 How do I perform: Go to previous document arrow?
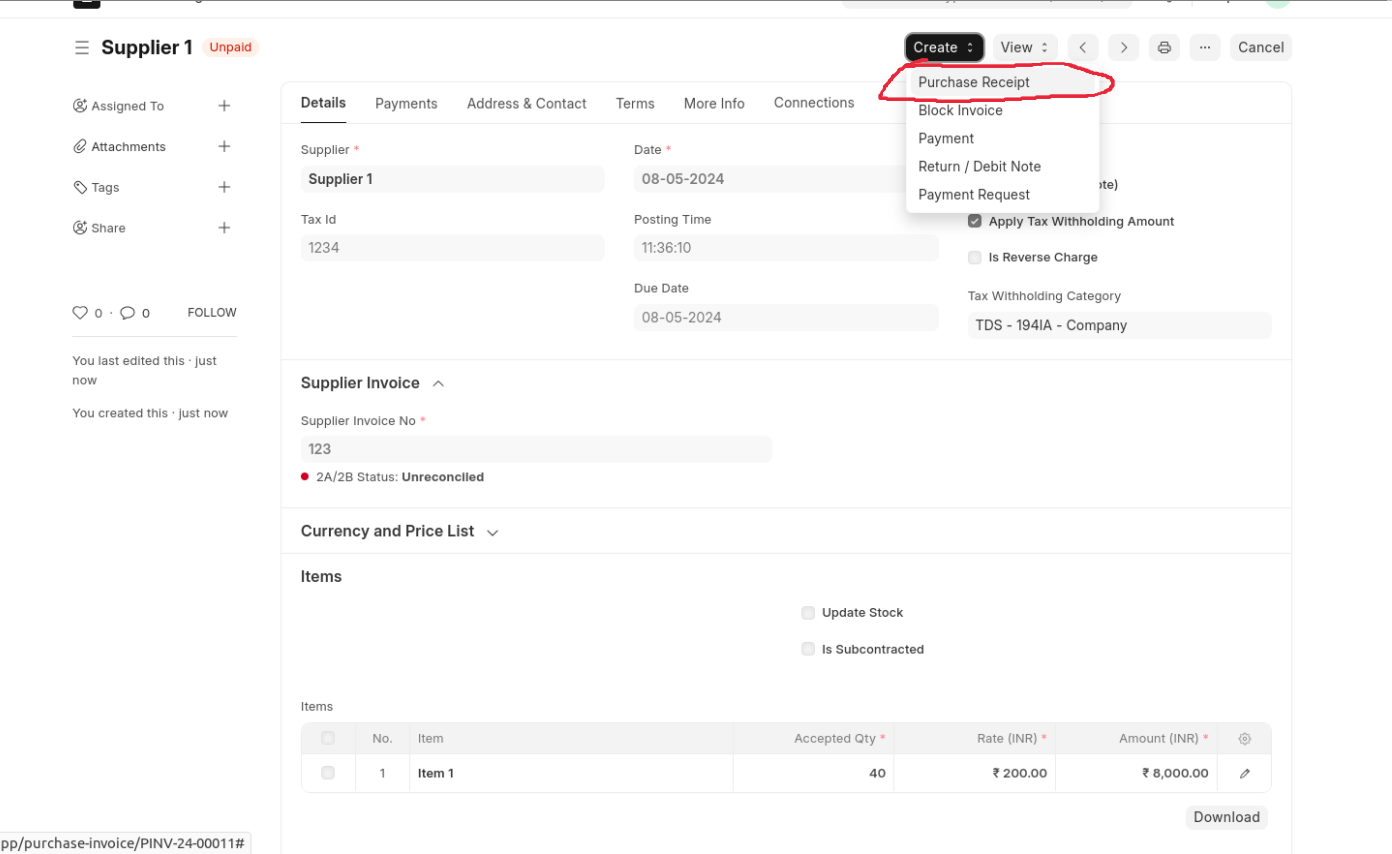point(1083,47)
